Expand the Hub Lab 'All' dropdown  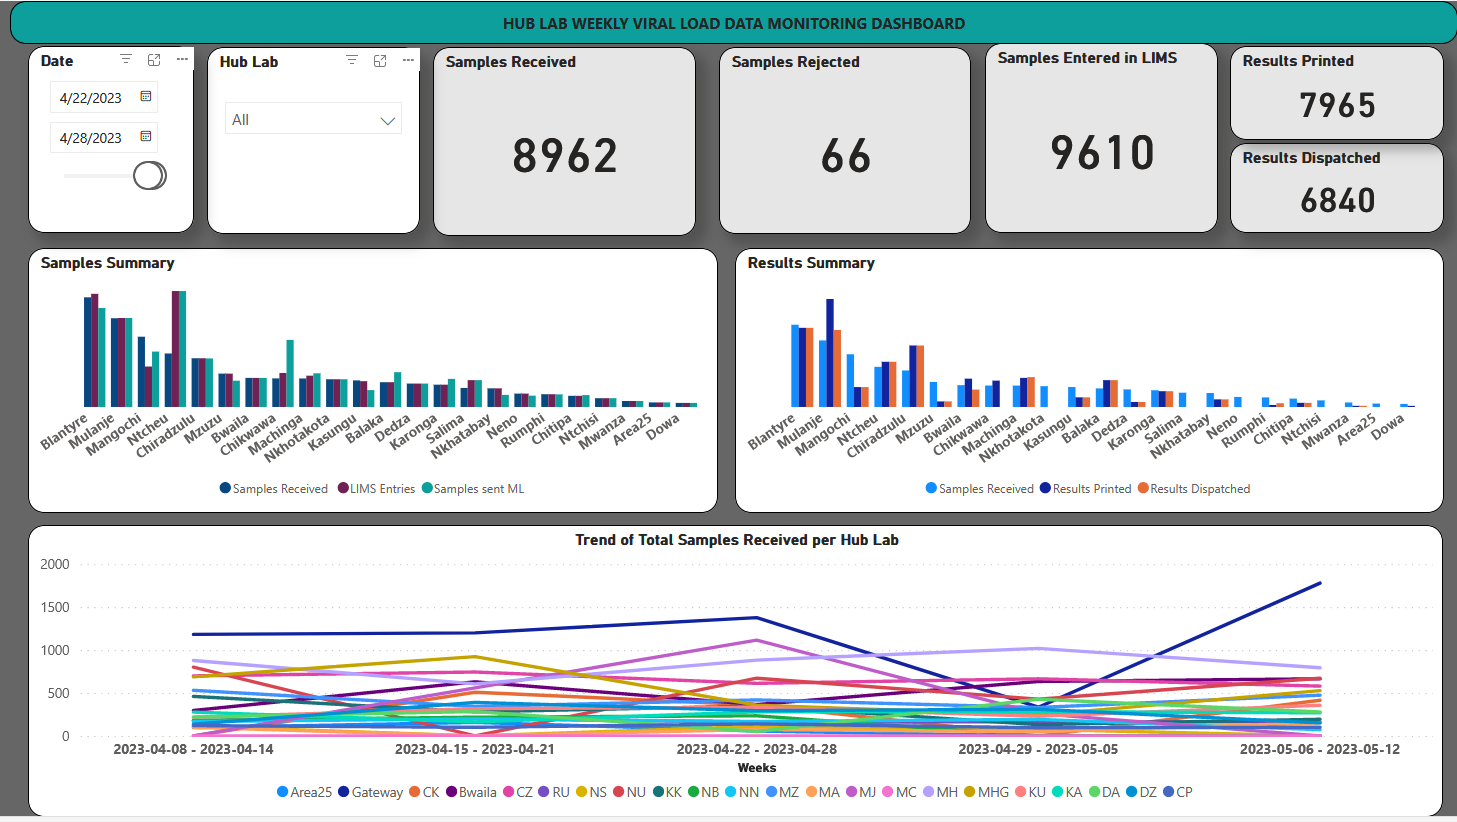pyautogui.click(x=312, y=120)
